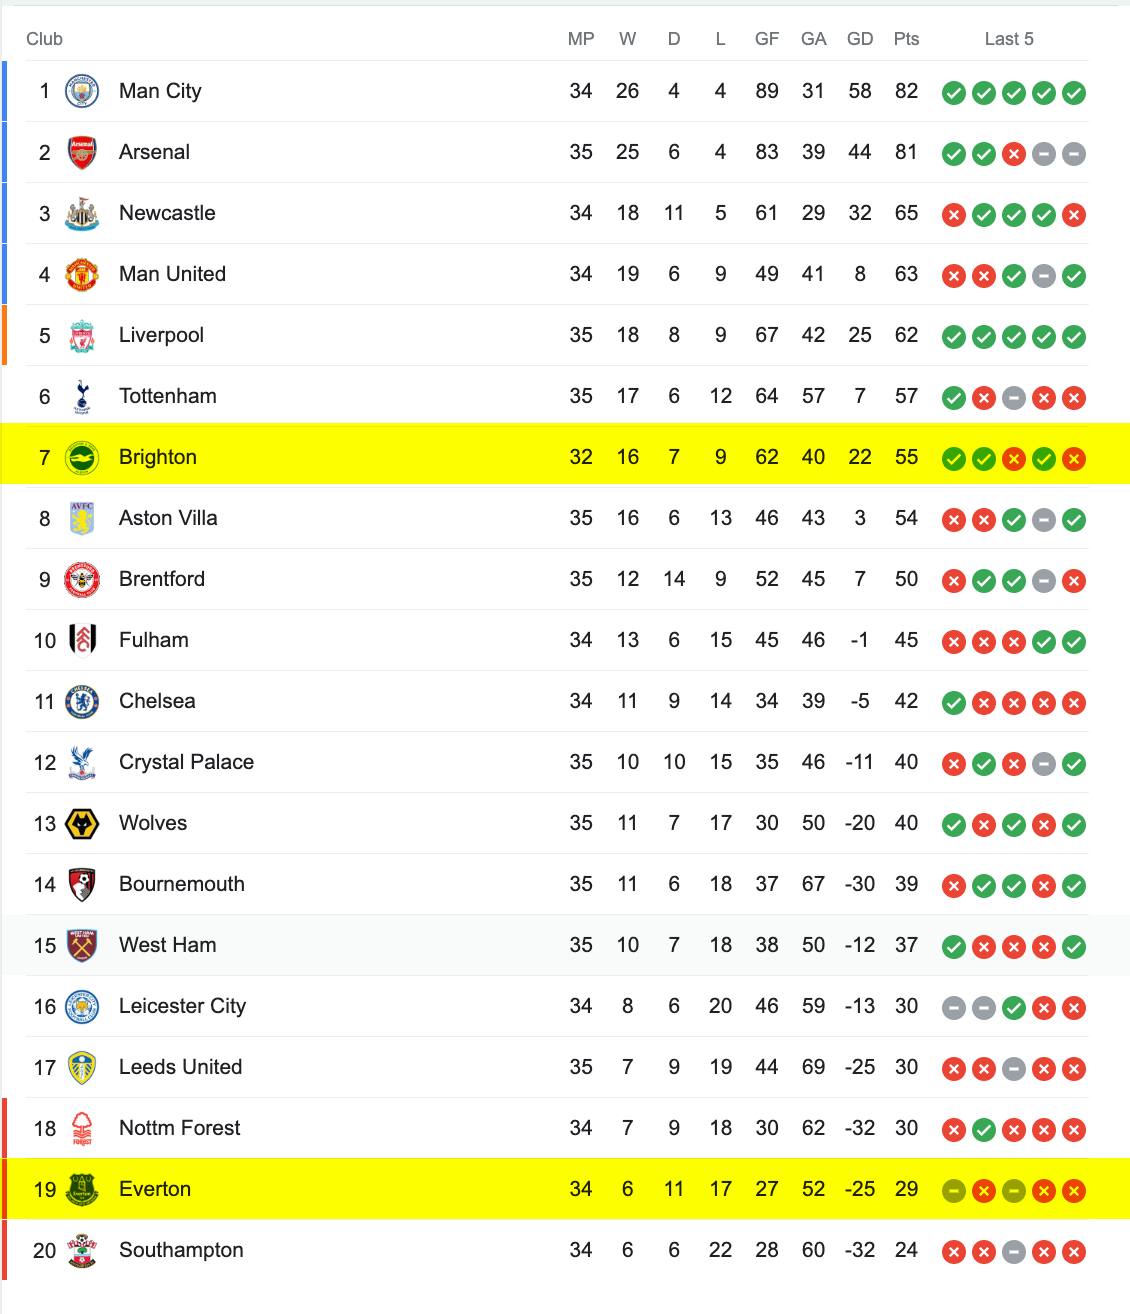Click the Nottm Forest team name

point(179,1128)
